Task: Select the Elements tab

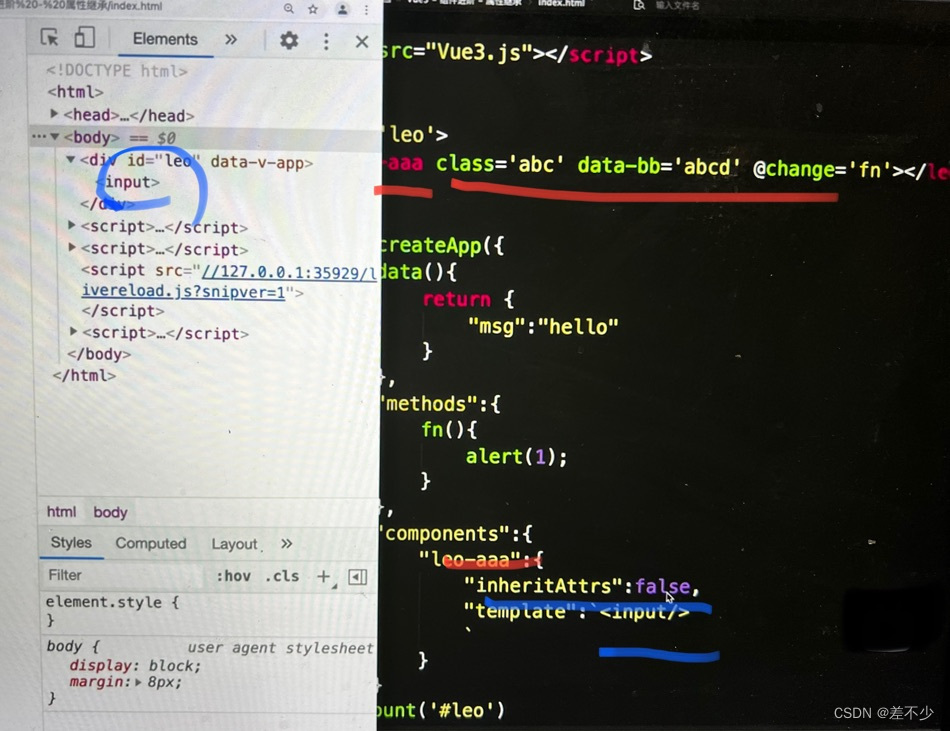Action: coord(165,39)
